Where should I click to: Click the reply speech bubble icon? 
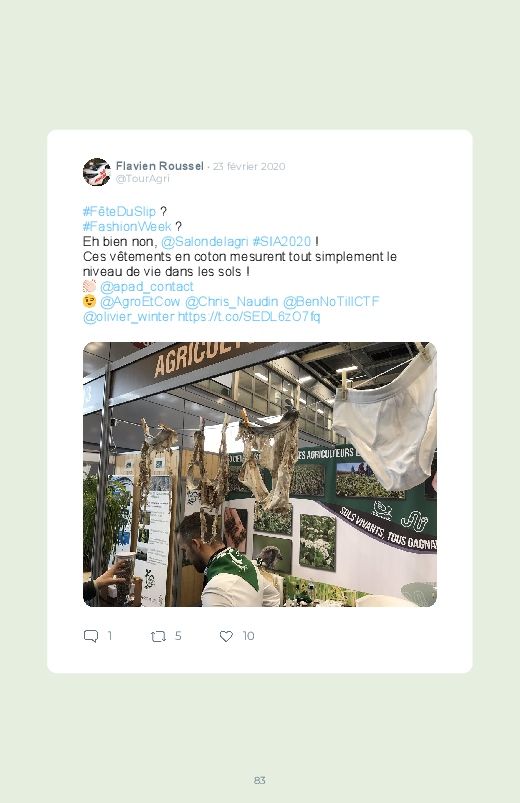point(91,636)
